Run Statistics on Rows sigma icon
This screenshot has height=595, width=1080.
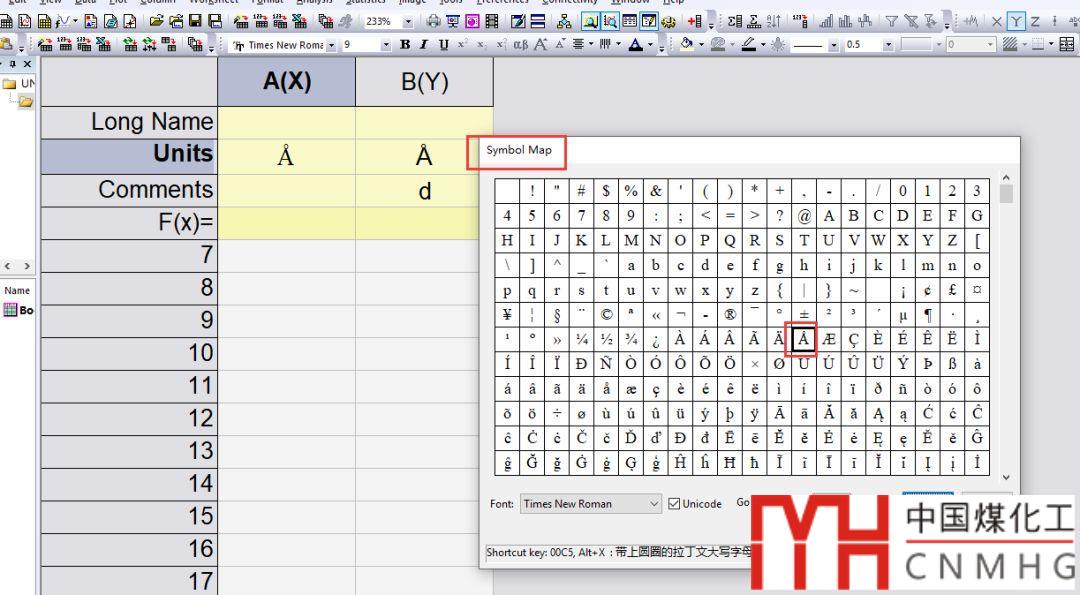(x=754, y=21)
